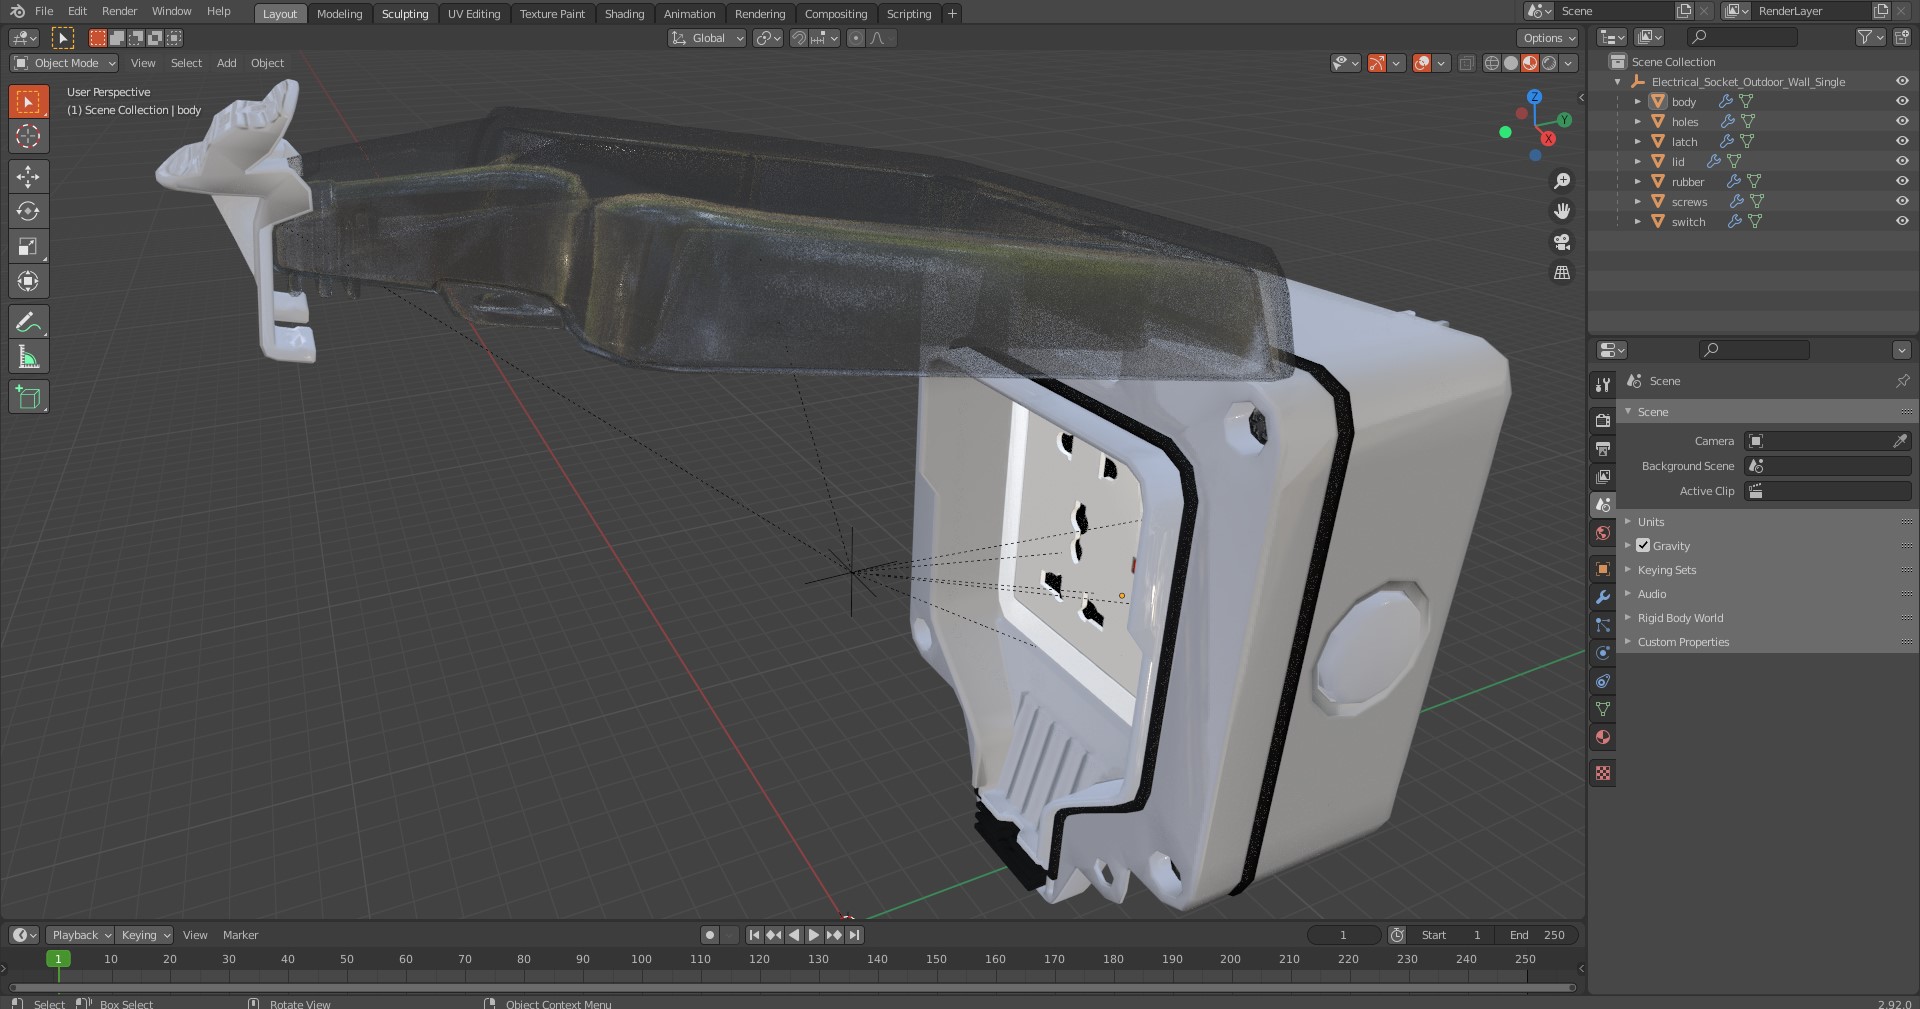Click the End frame field
The width and height of the screenshot is (1920, 1009).
pyautogui.click(x=1538, y=935)
